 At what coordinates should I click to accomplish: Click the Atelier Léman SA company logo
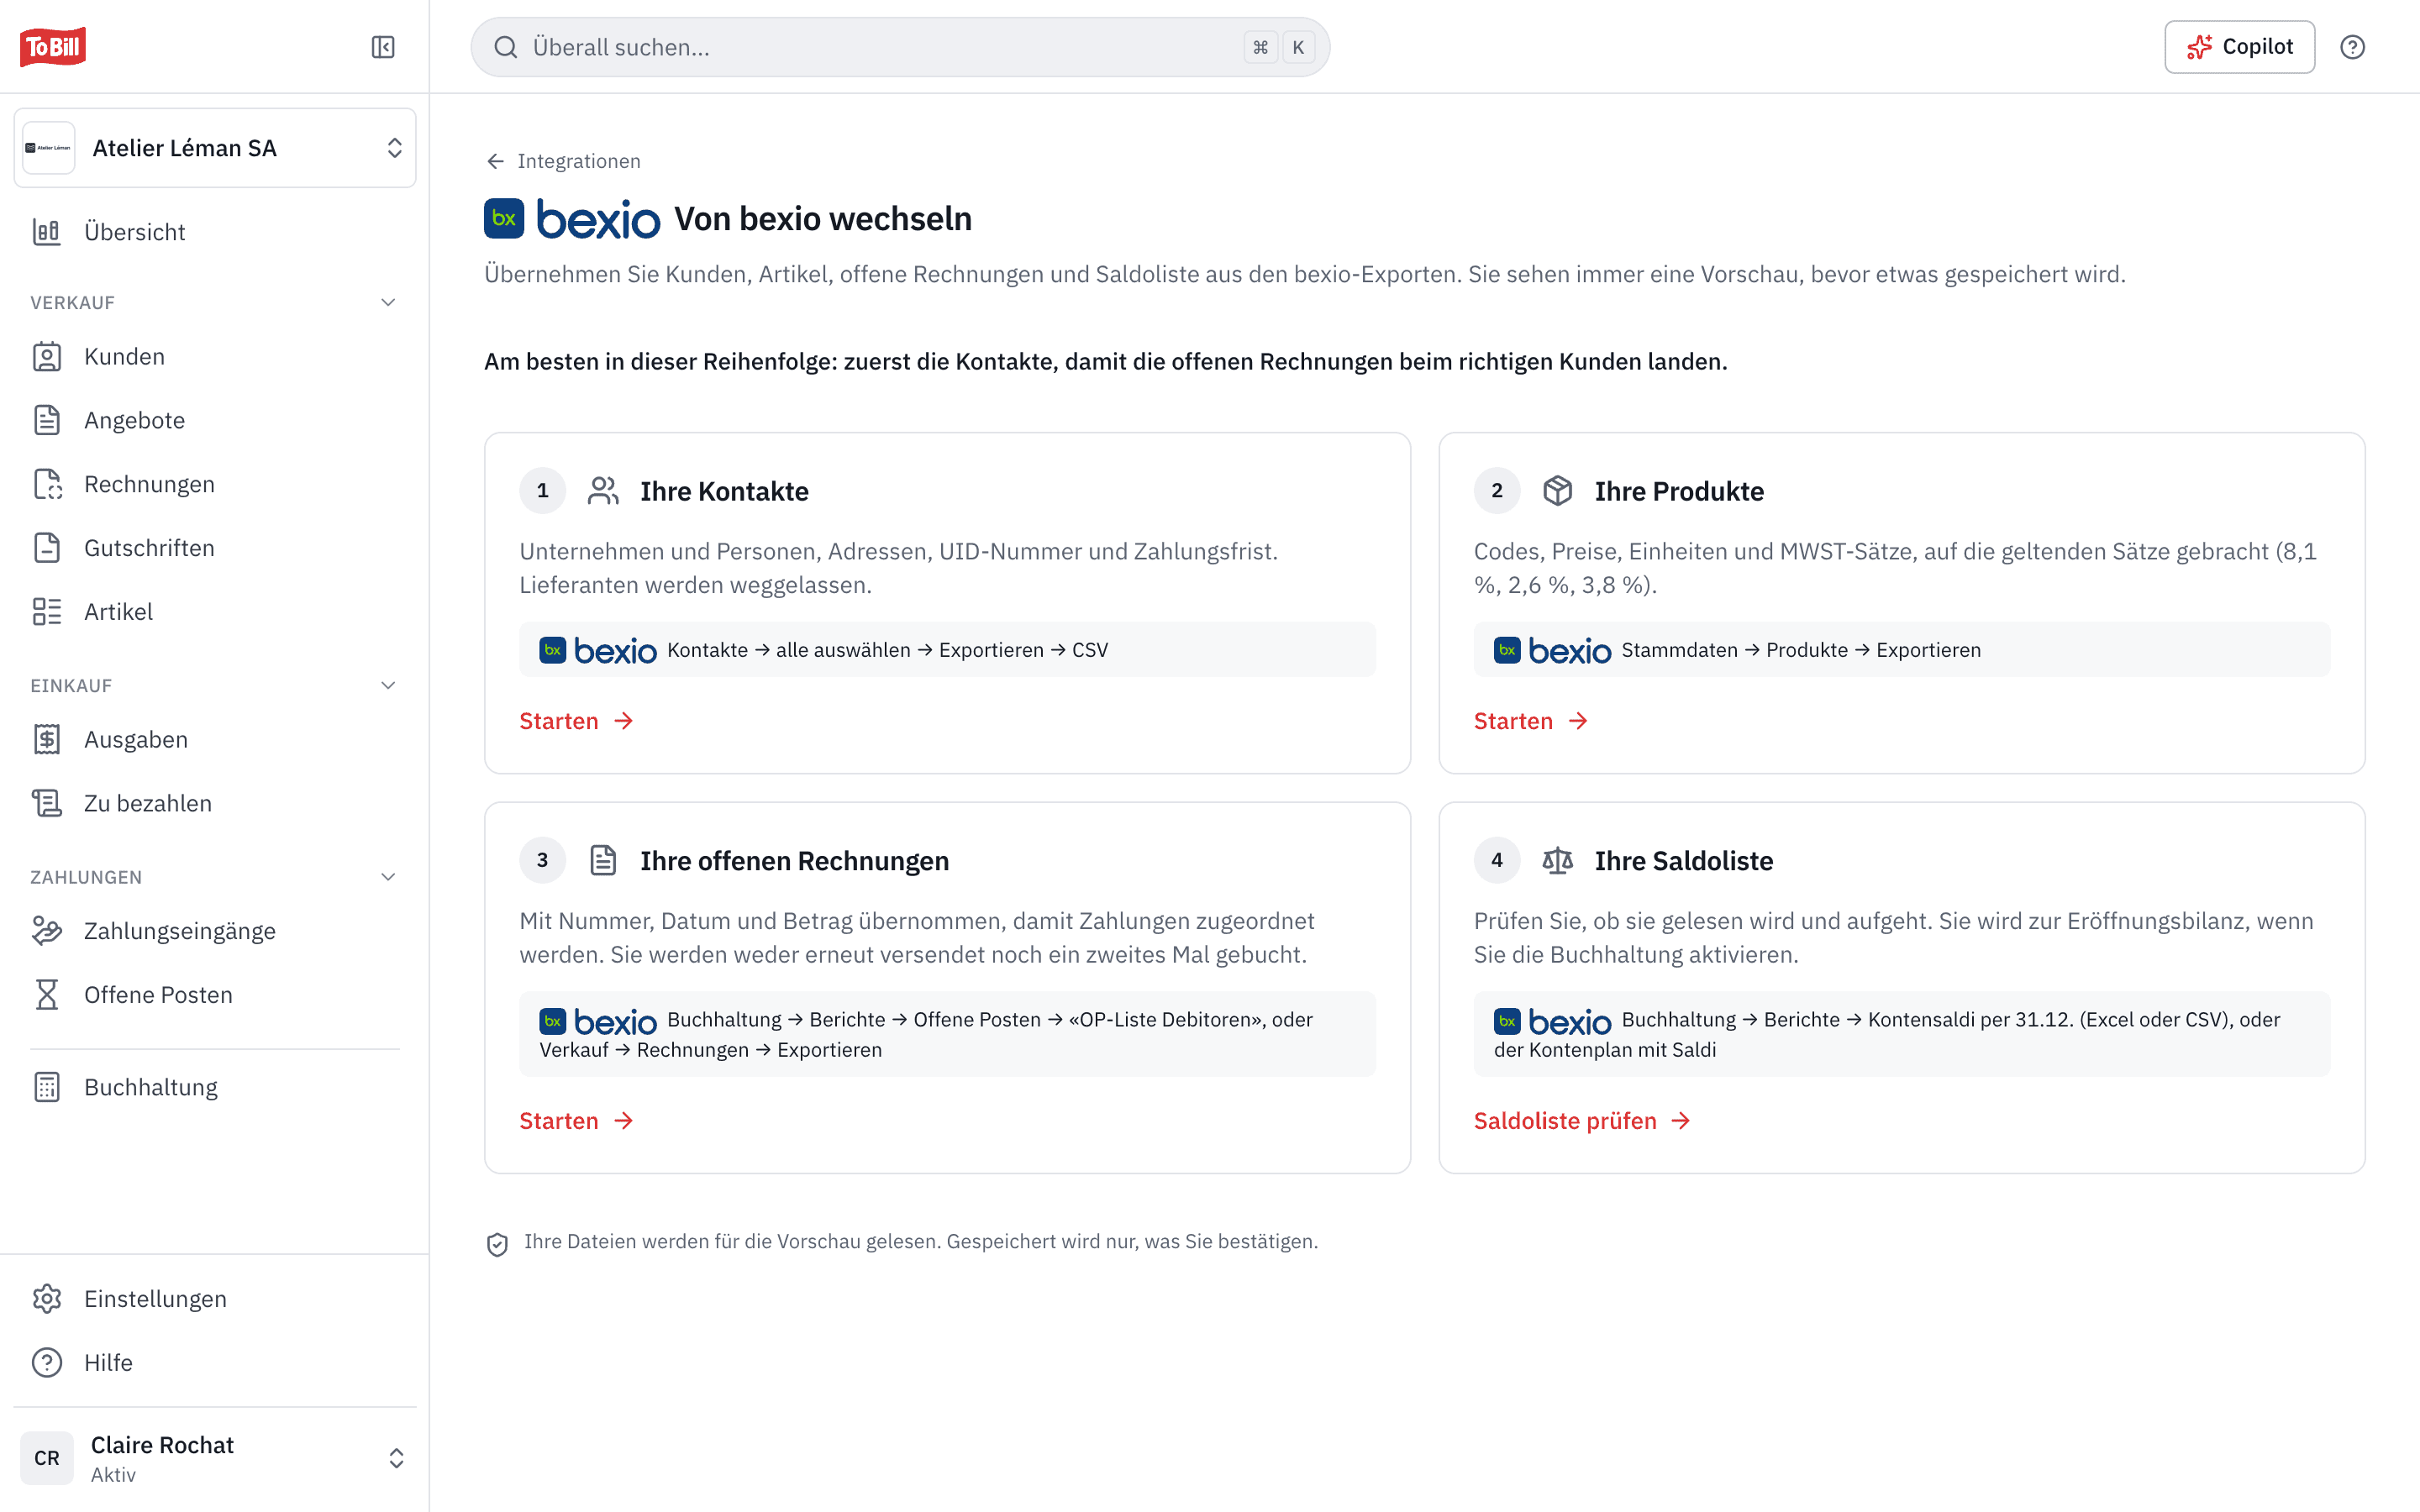pos(48,148)
